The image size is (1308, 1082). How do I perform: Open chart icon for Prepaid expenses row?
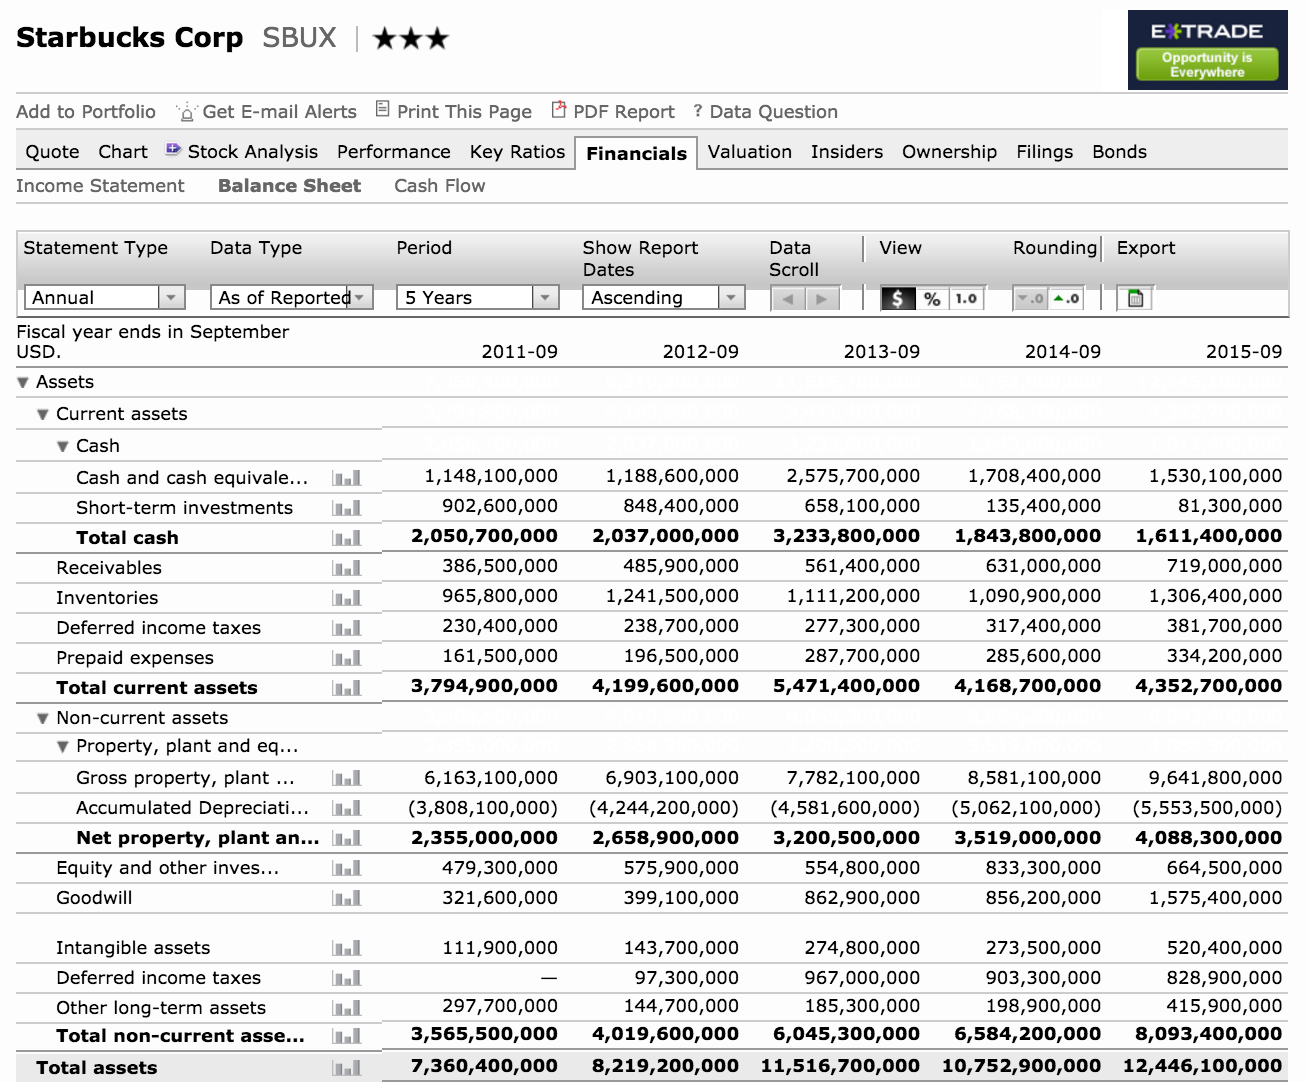coord(347,658)
